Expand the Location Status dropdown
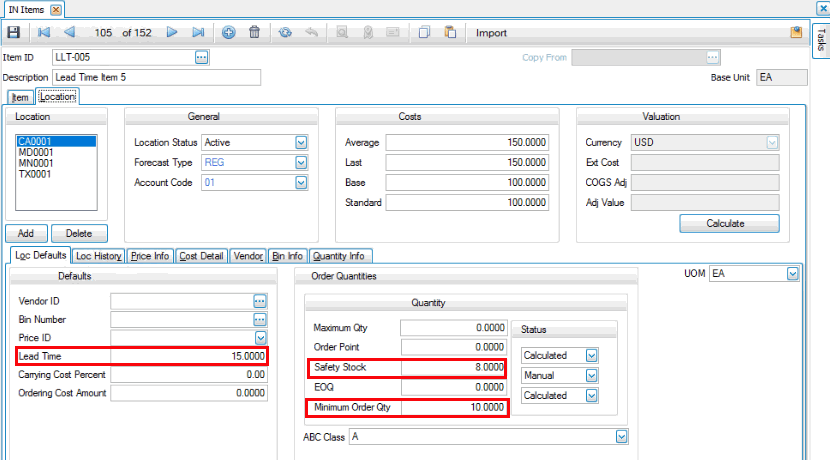 (301, 143)
